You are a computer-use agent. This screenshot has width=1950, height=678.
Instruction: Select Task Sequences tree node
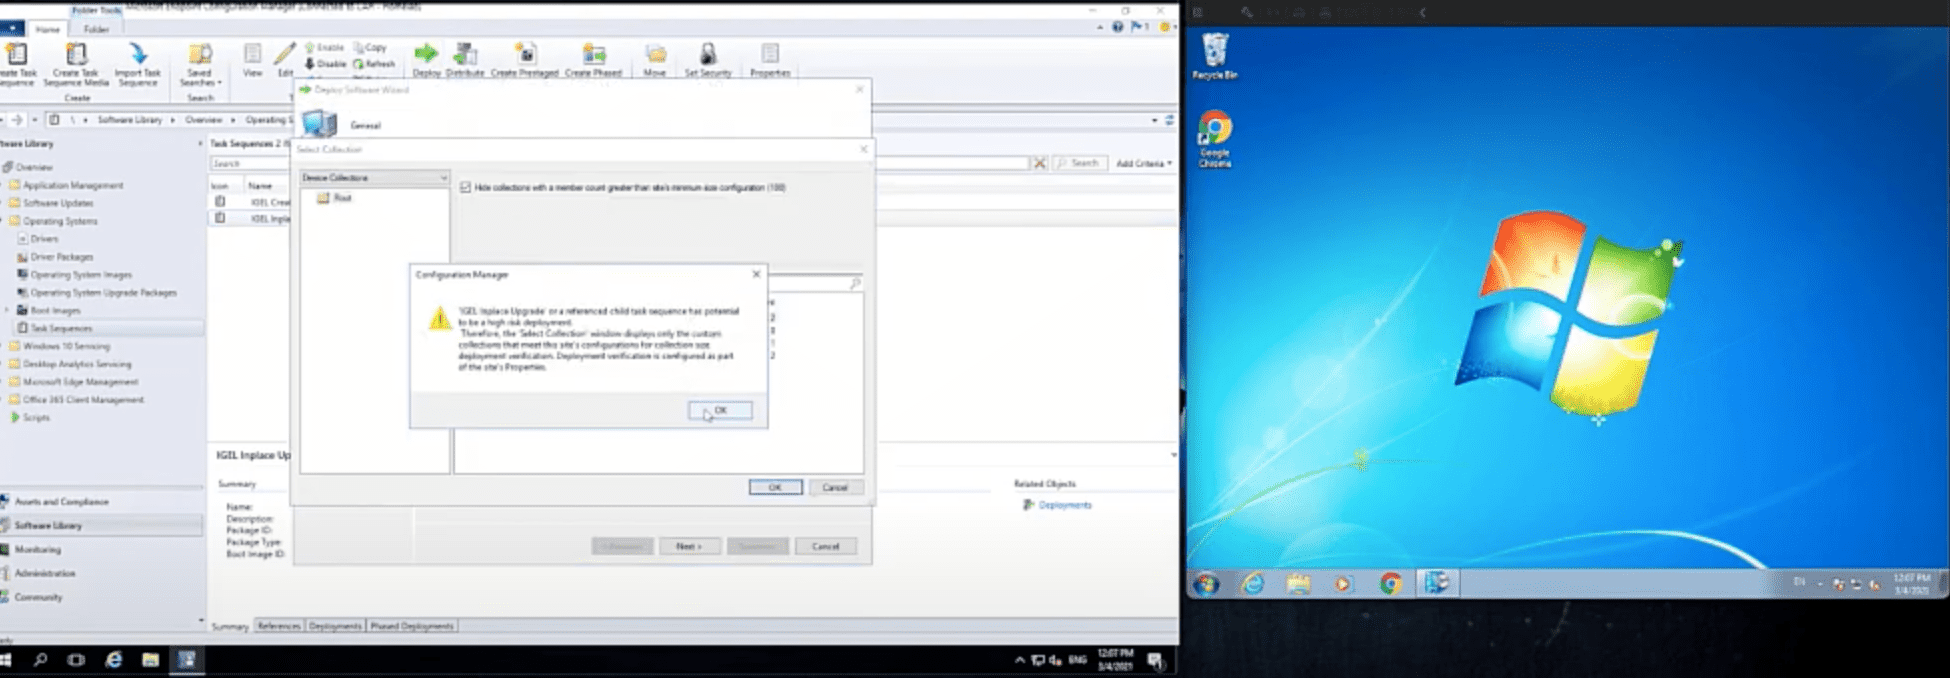61,328
